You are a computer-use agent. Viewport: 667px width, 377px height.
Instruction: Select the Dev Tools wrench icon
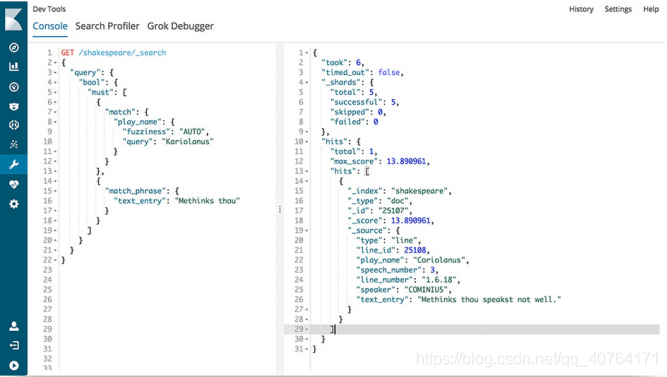pos(14,164)
